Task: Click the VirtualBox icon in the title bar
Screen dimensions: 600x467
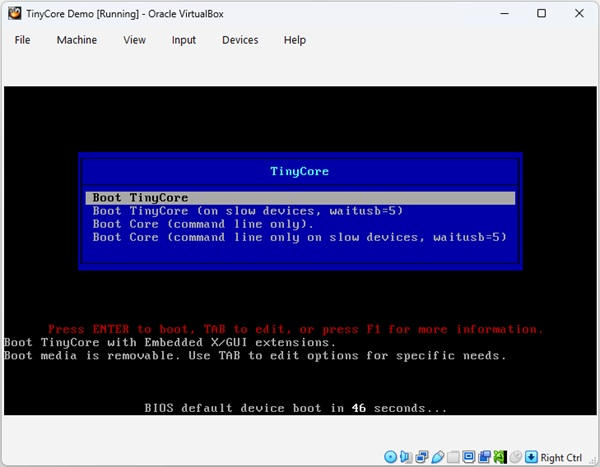Action: [x=14, y=13]
